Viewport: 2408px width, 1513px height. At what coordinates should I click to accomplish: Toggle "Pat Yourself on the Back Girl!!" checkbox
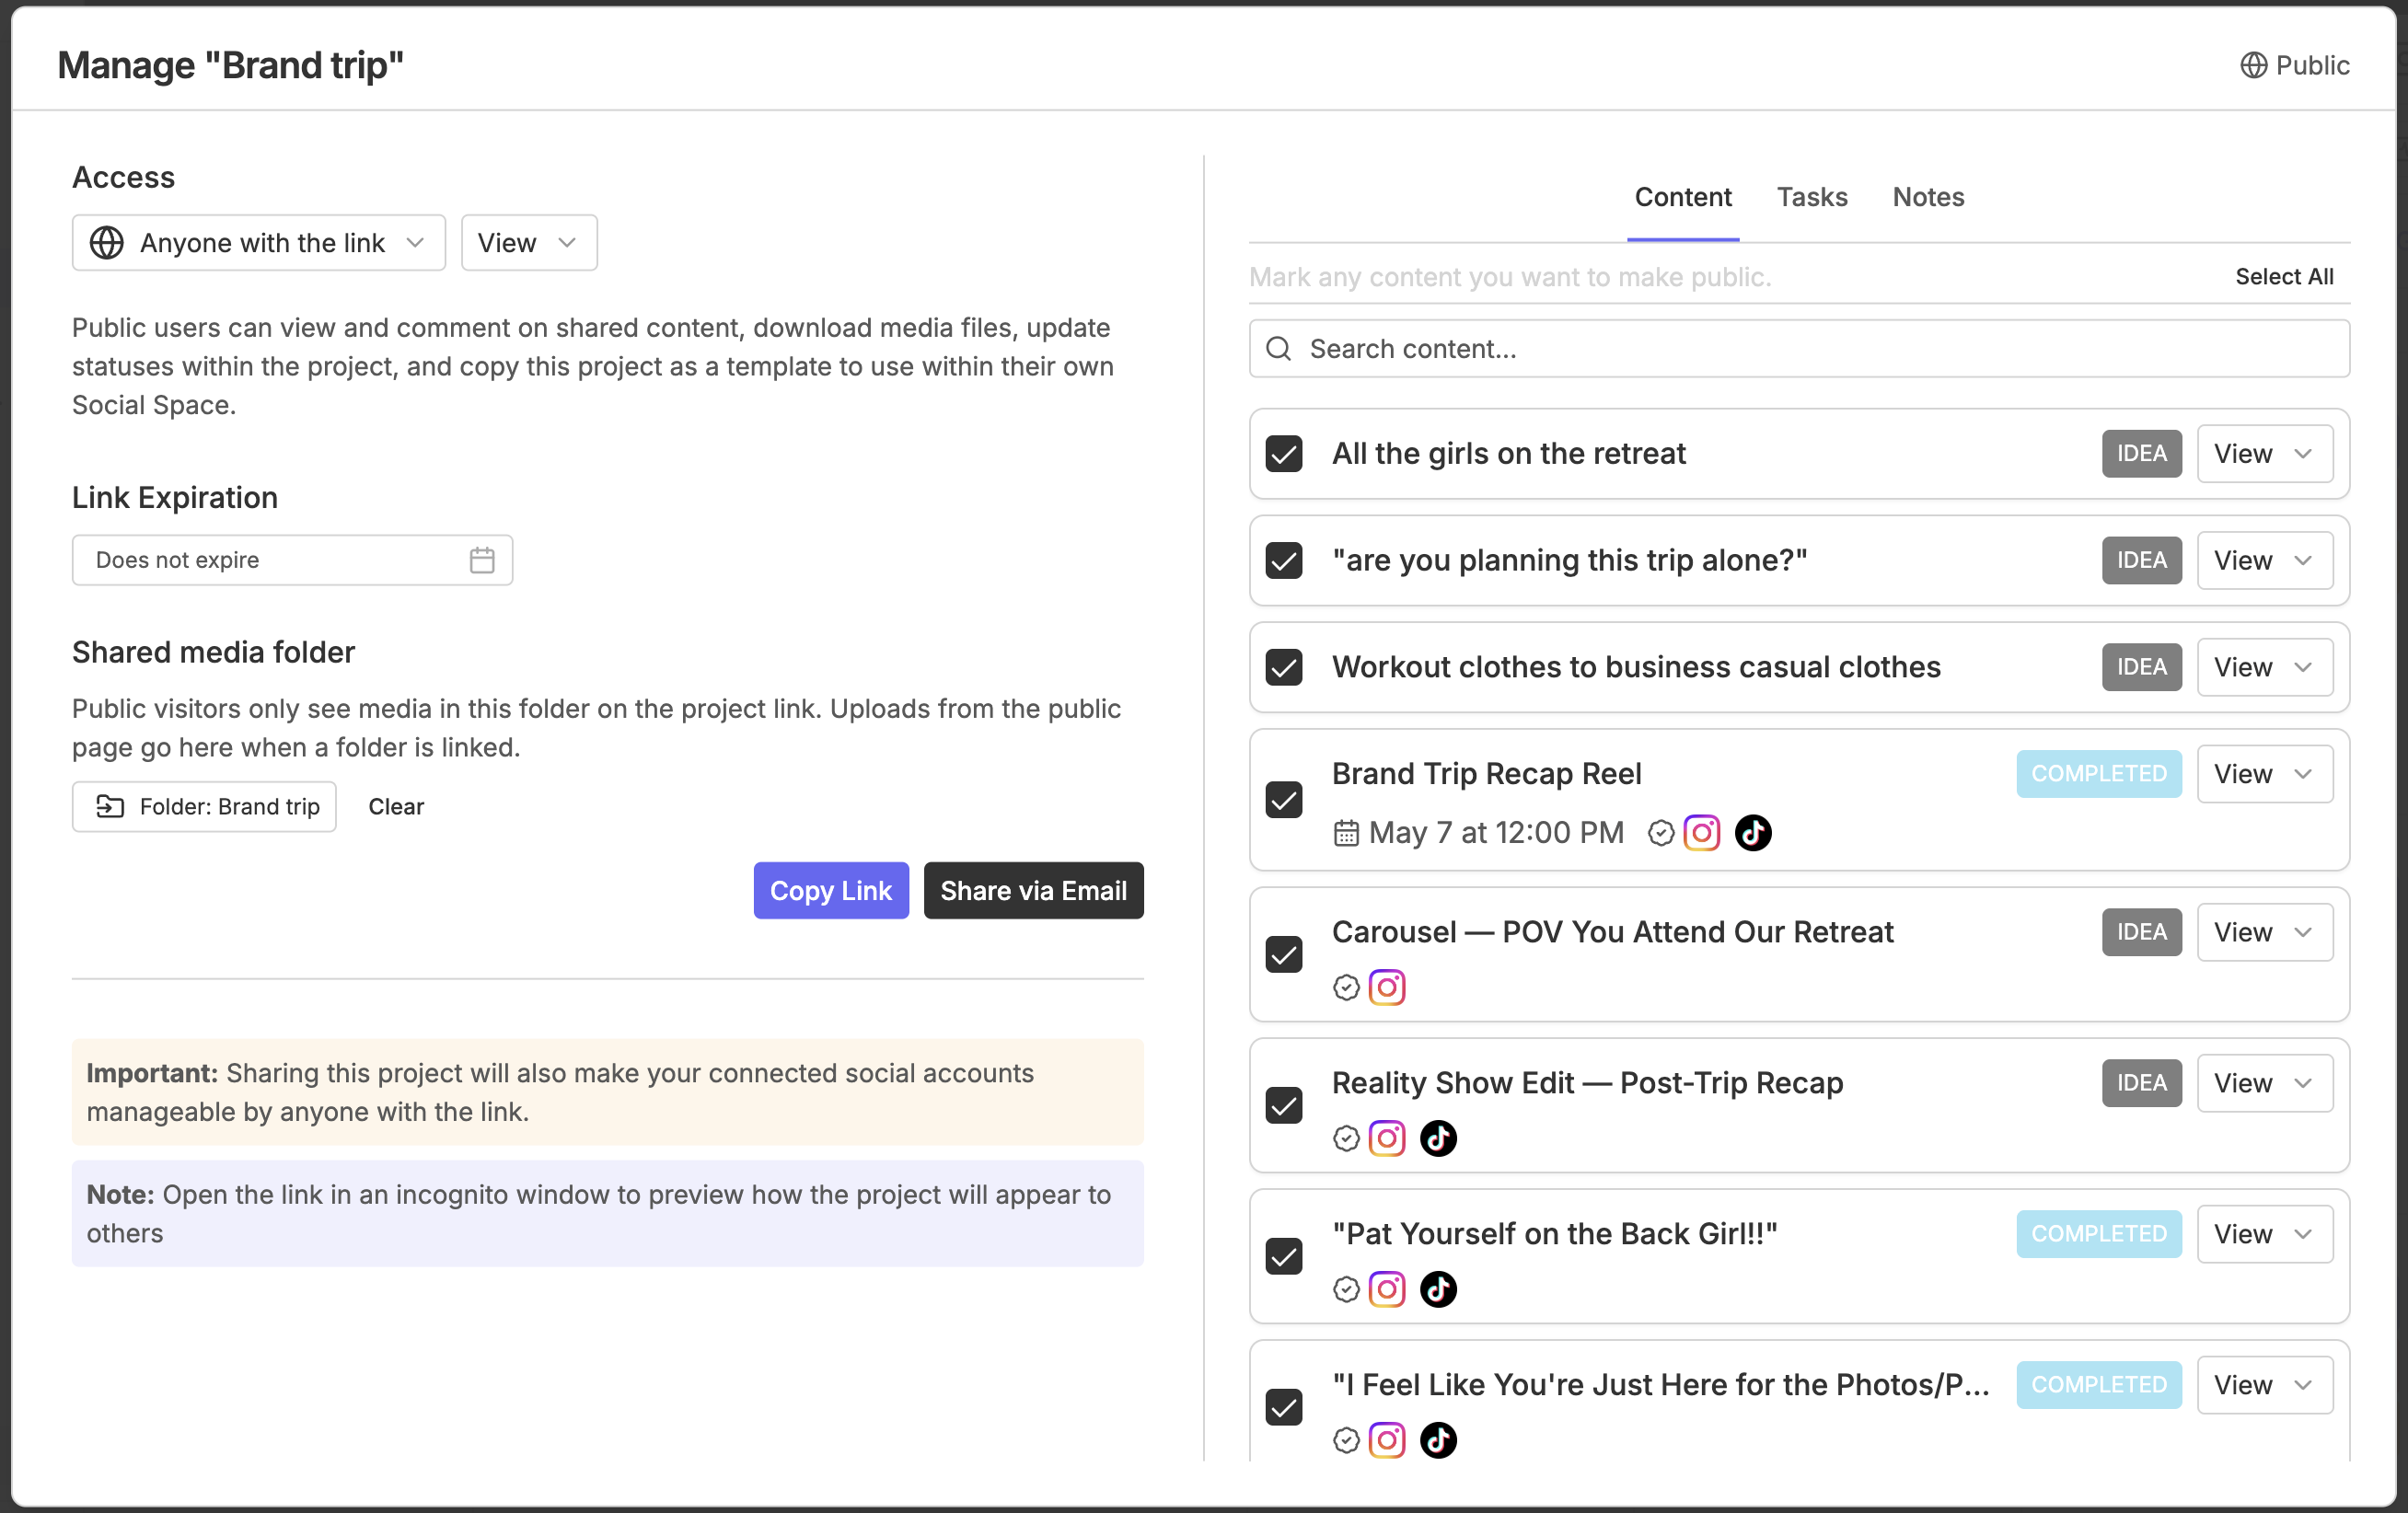click(x=1284, y=1257)
